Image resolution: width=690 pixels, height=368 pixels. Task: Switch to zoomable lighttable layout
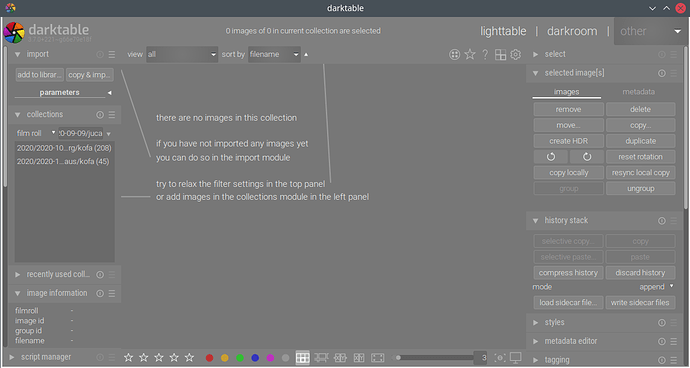(x=321, y=357)
